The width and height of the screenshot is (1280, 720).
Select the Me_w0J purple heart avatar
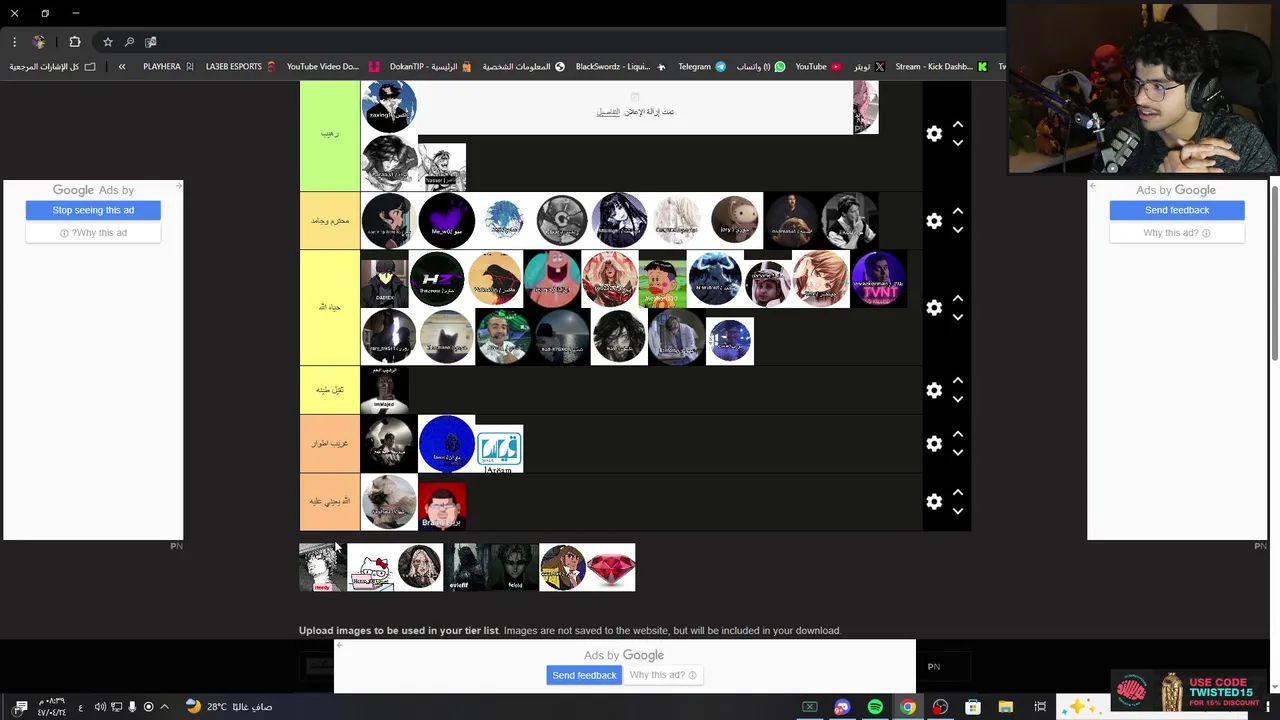click(x=446, y=220)
